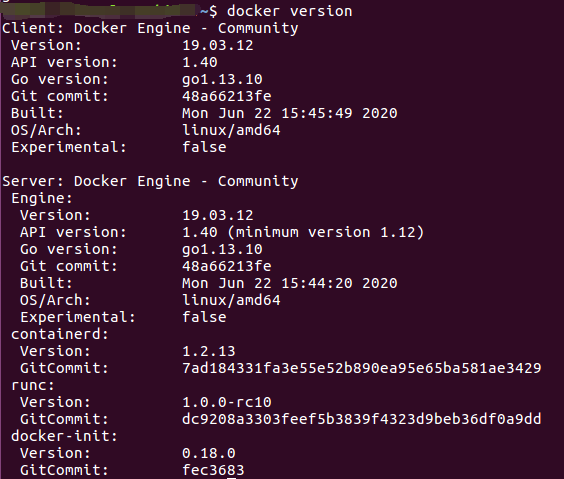Click the server Experimental value false
This screenshot has width=564, height=479.
click(x=204, y=317)
